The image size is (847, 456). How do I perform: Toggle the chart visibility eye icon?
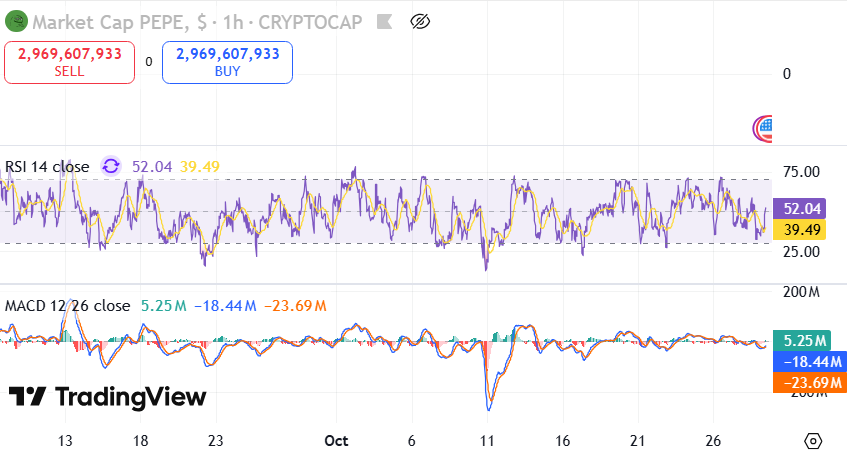420,21
